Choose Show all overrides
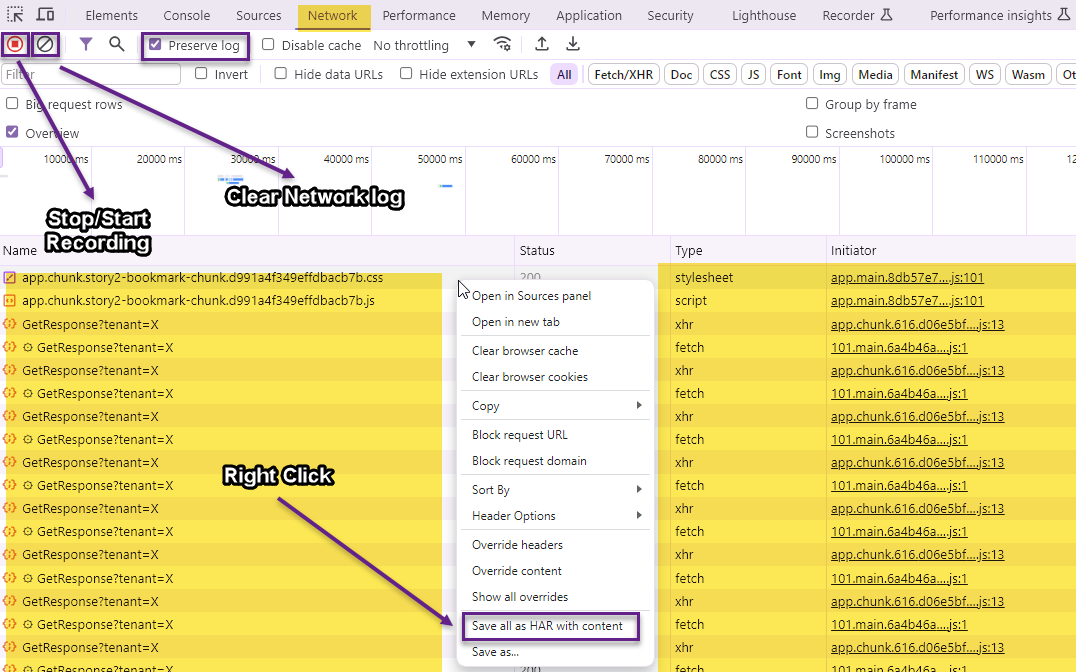1076x672 pixels. coord(555,596)
